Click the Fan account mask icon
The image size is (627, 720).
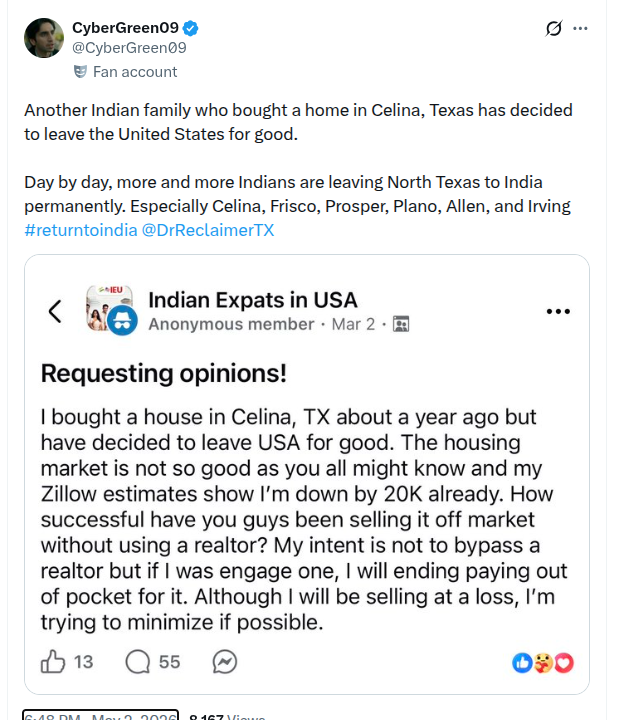click(x=80, y=72)
